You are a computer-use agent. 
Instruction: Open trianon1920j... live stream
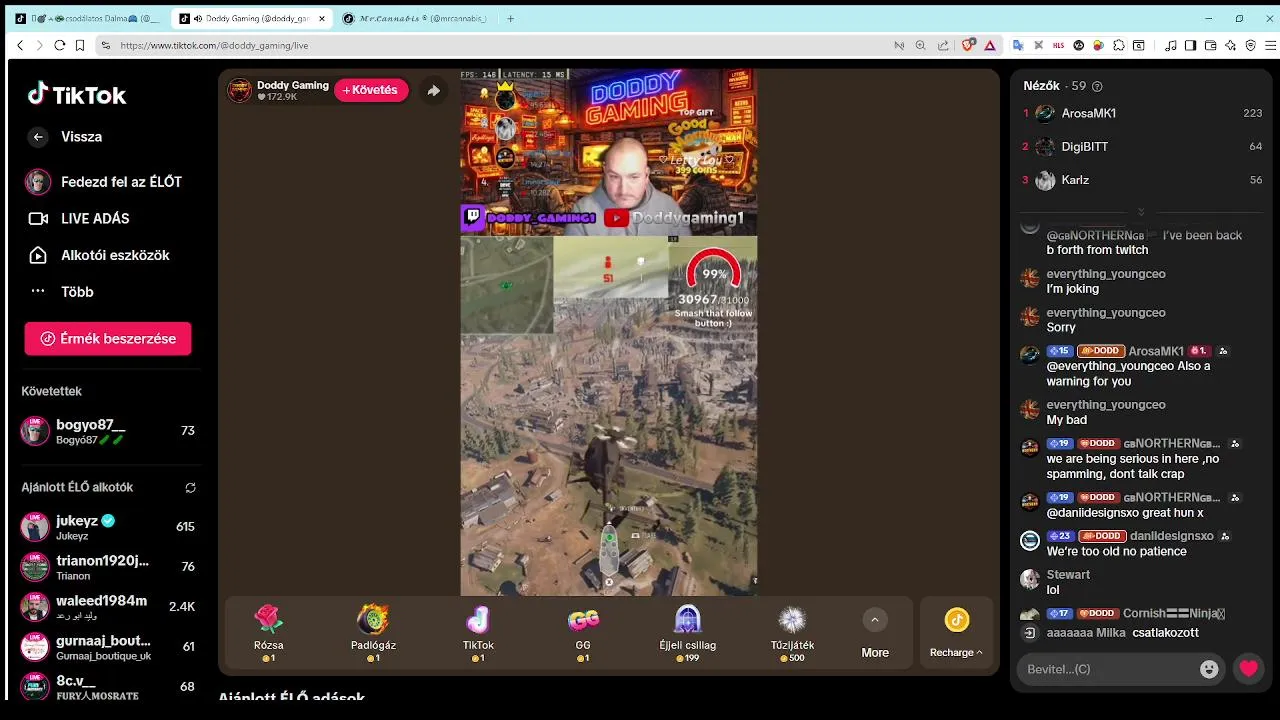108,567
